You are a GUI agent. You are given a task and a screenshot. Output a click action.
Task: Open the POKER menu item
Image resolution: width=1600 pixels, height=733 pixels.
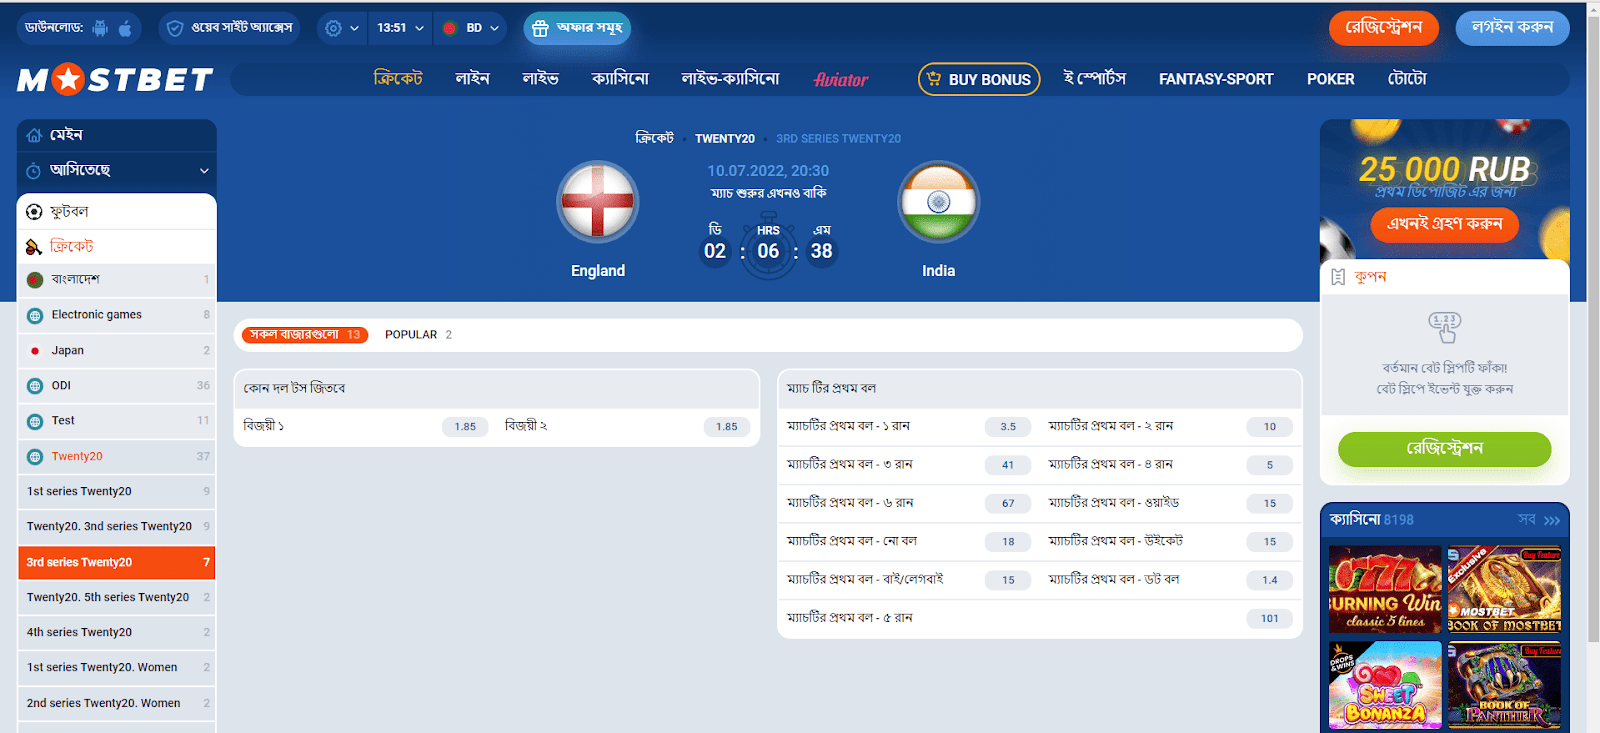[x=1331, y=79]
